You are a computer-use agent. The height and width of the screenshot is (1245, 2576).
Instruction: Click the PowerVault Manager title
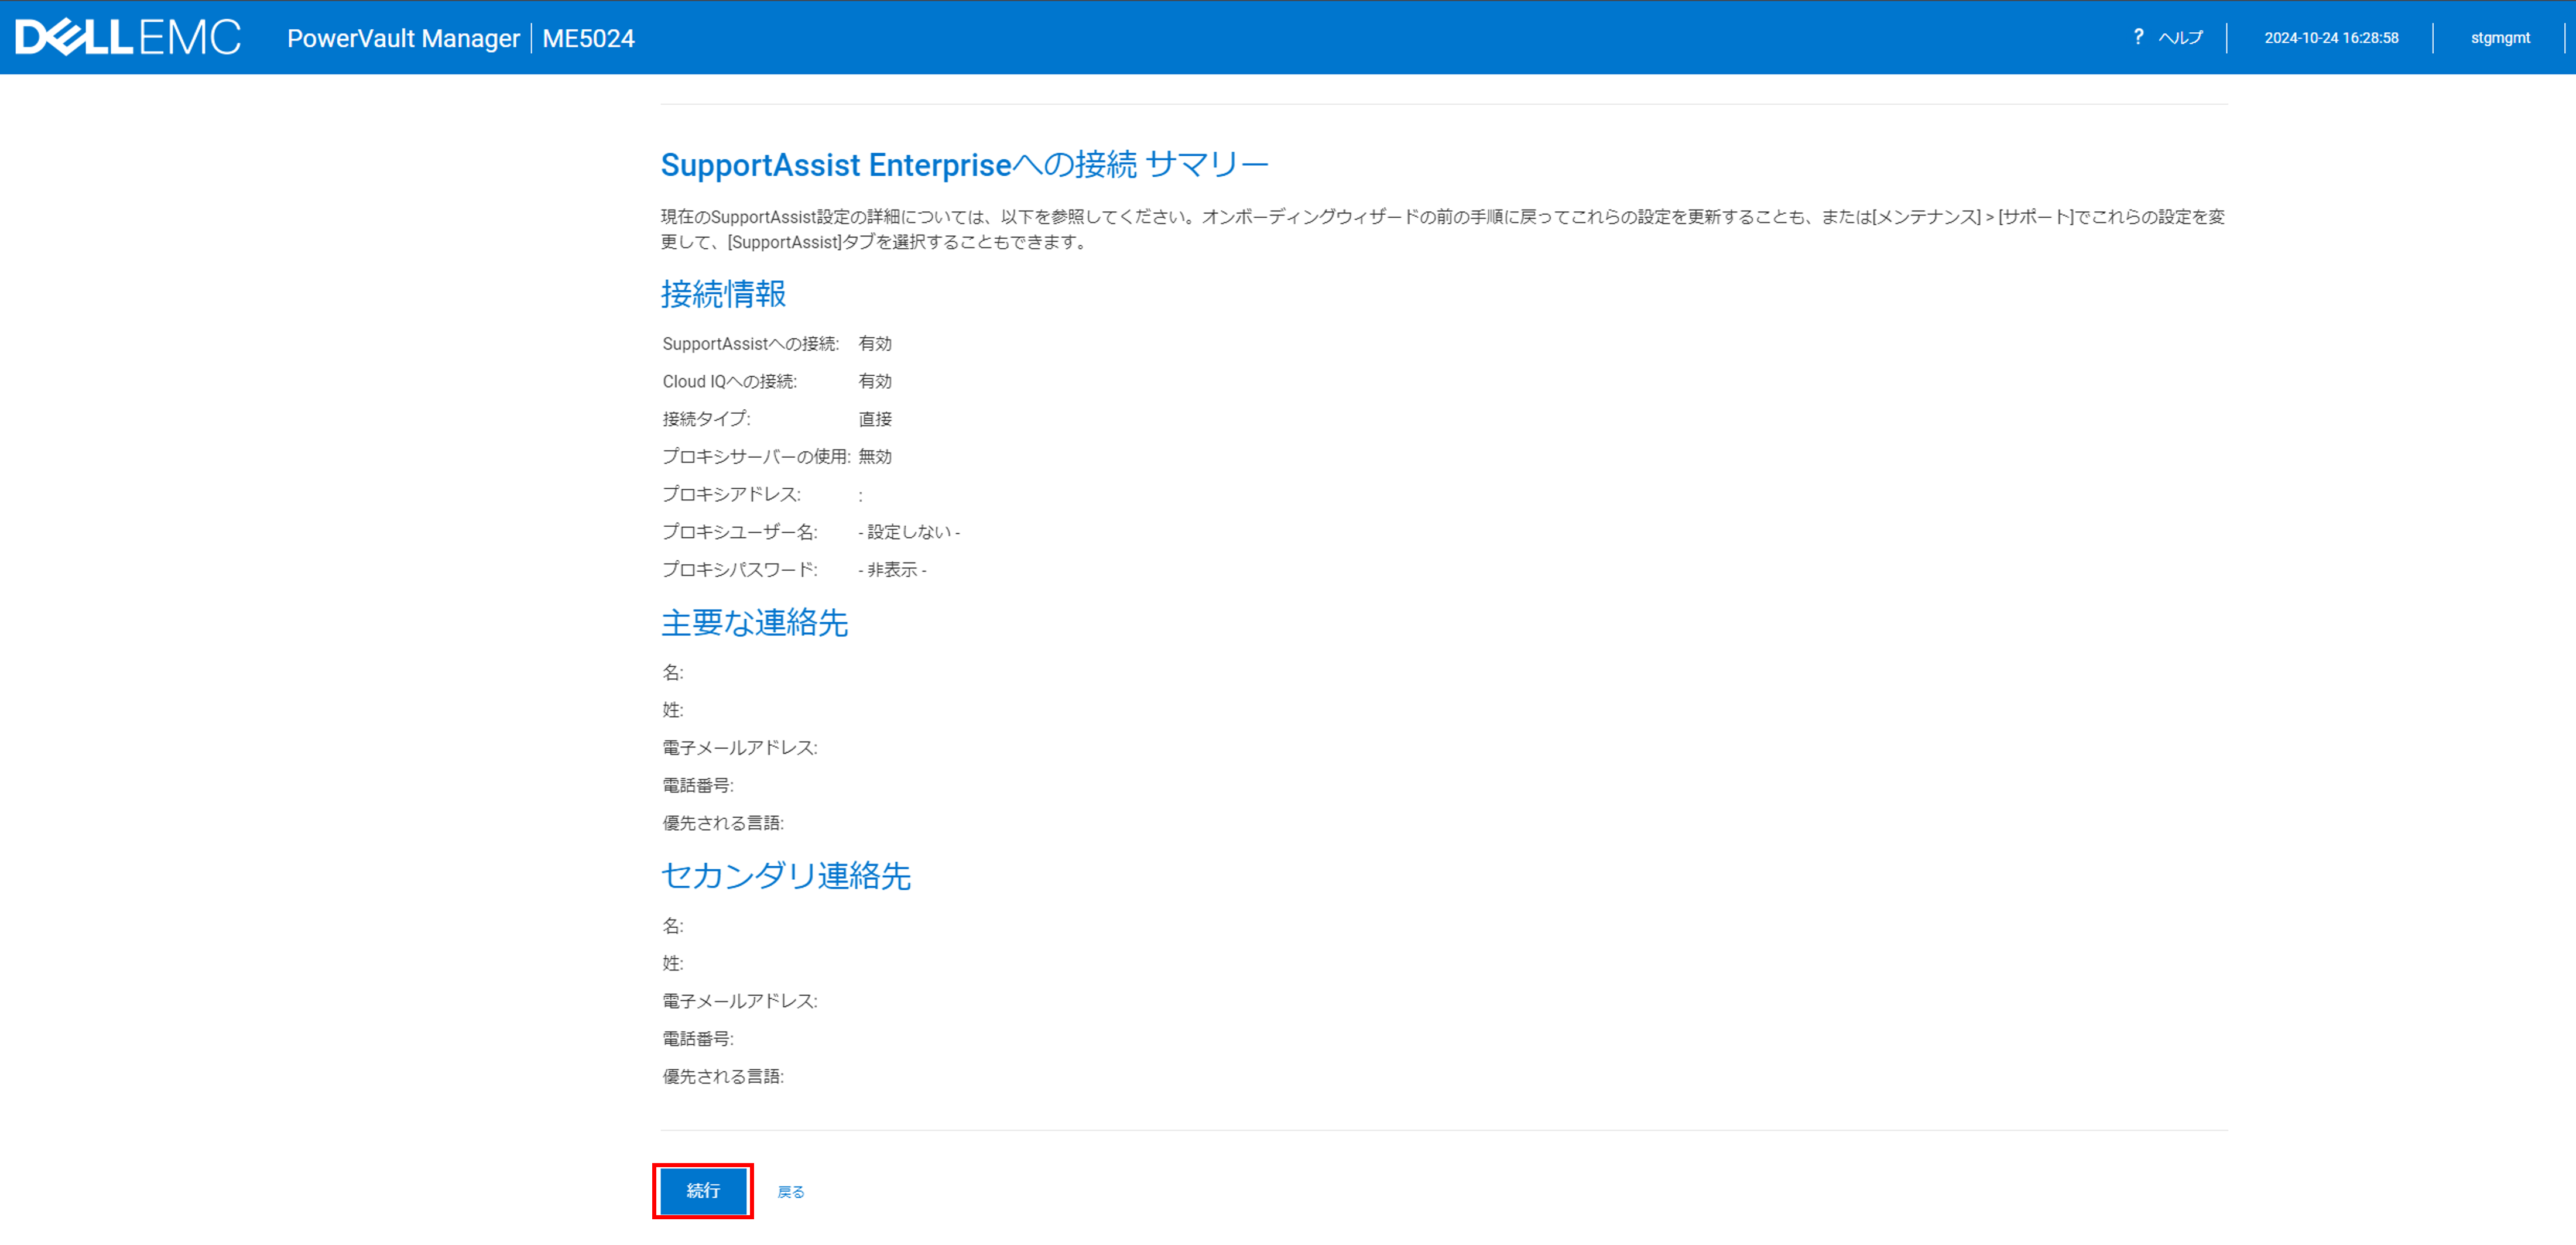click(403, 38)
